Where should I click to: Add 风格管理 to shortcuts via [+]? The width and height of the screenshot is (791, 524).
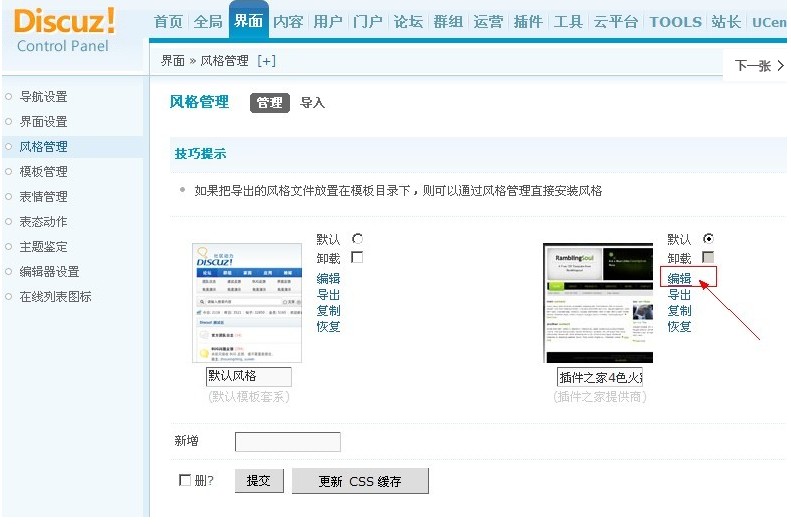coord(266,61)
